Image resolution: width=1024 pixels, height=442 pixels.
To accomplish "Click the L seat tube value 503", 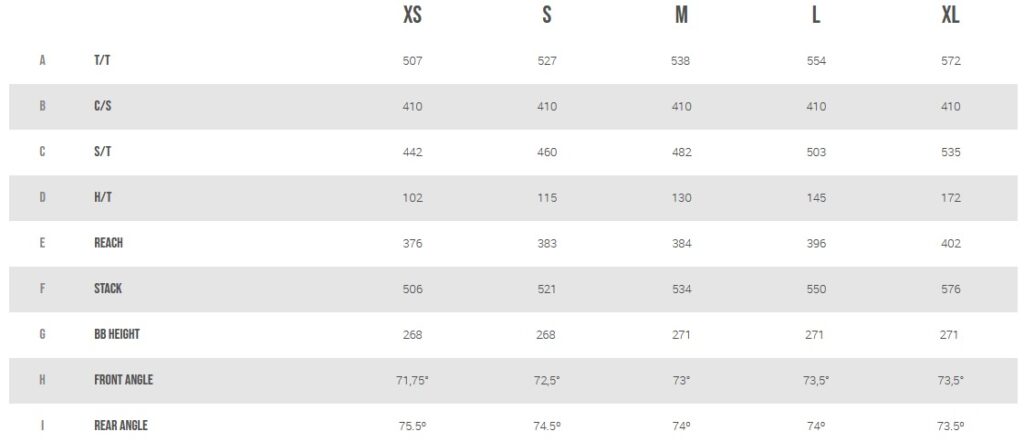I will pyautogui.click(x=816, y=152).
